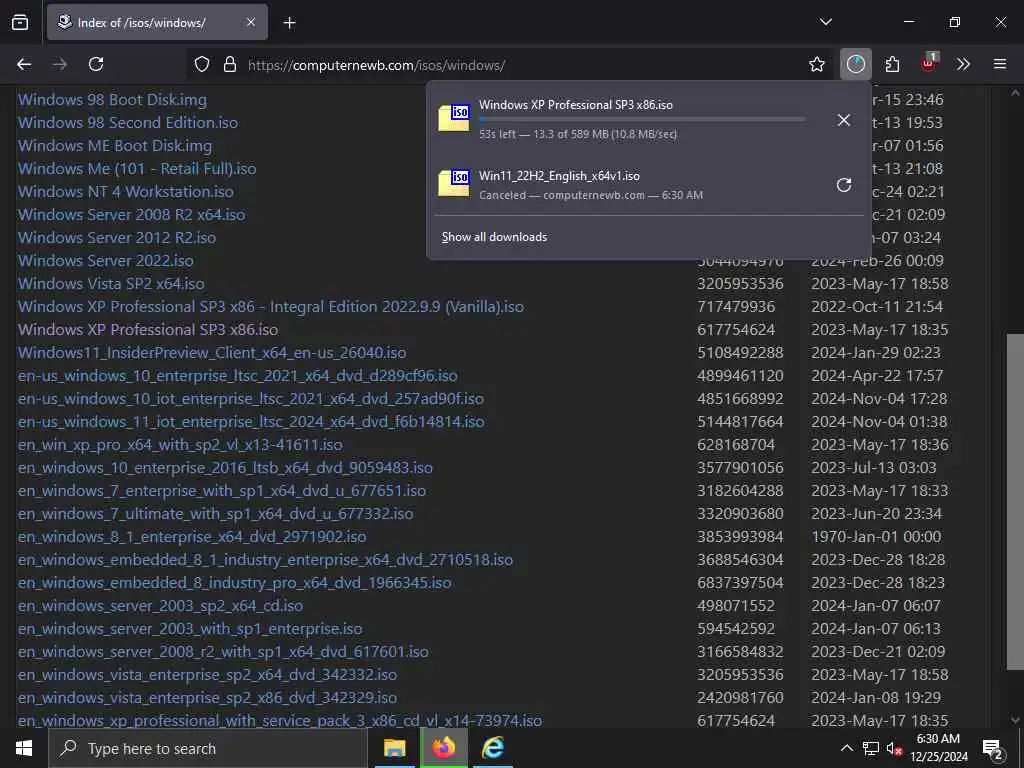
Task: Open the extensions puzzle menu
Action: (892, 64)
